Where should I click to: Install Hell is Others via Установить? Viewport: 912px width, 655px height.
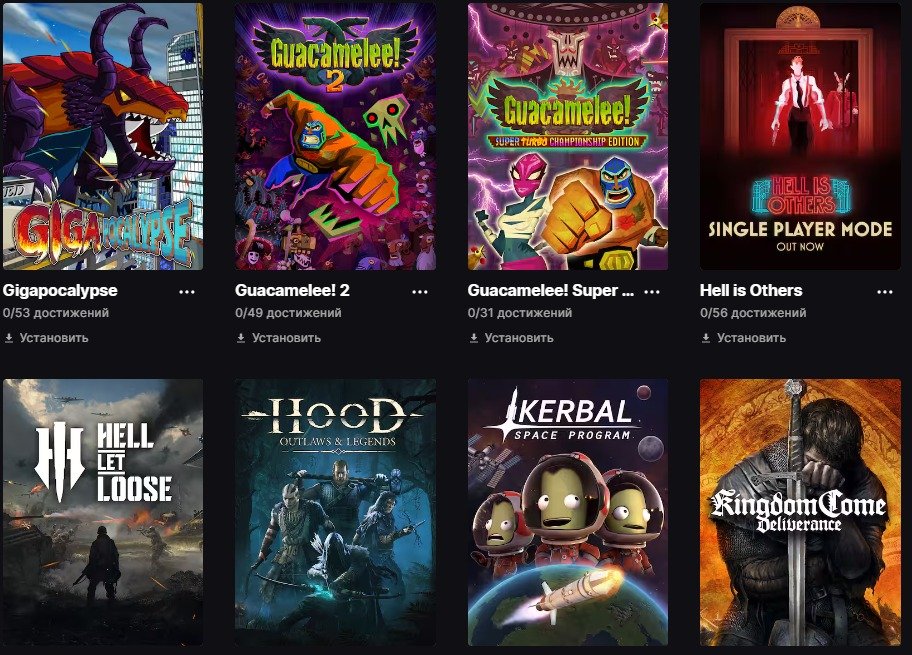click(751, 338)
